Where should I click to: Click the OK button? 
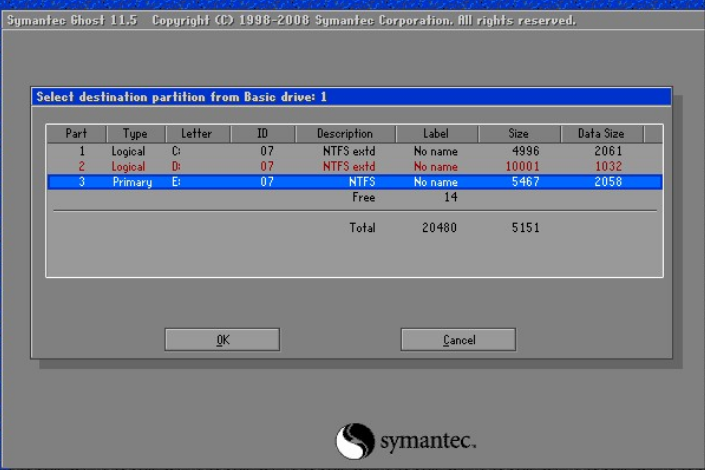point(222,340)
